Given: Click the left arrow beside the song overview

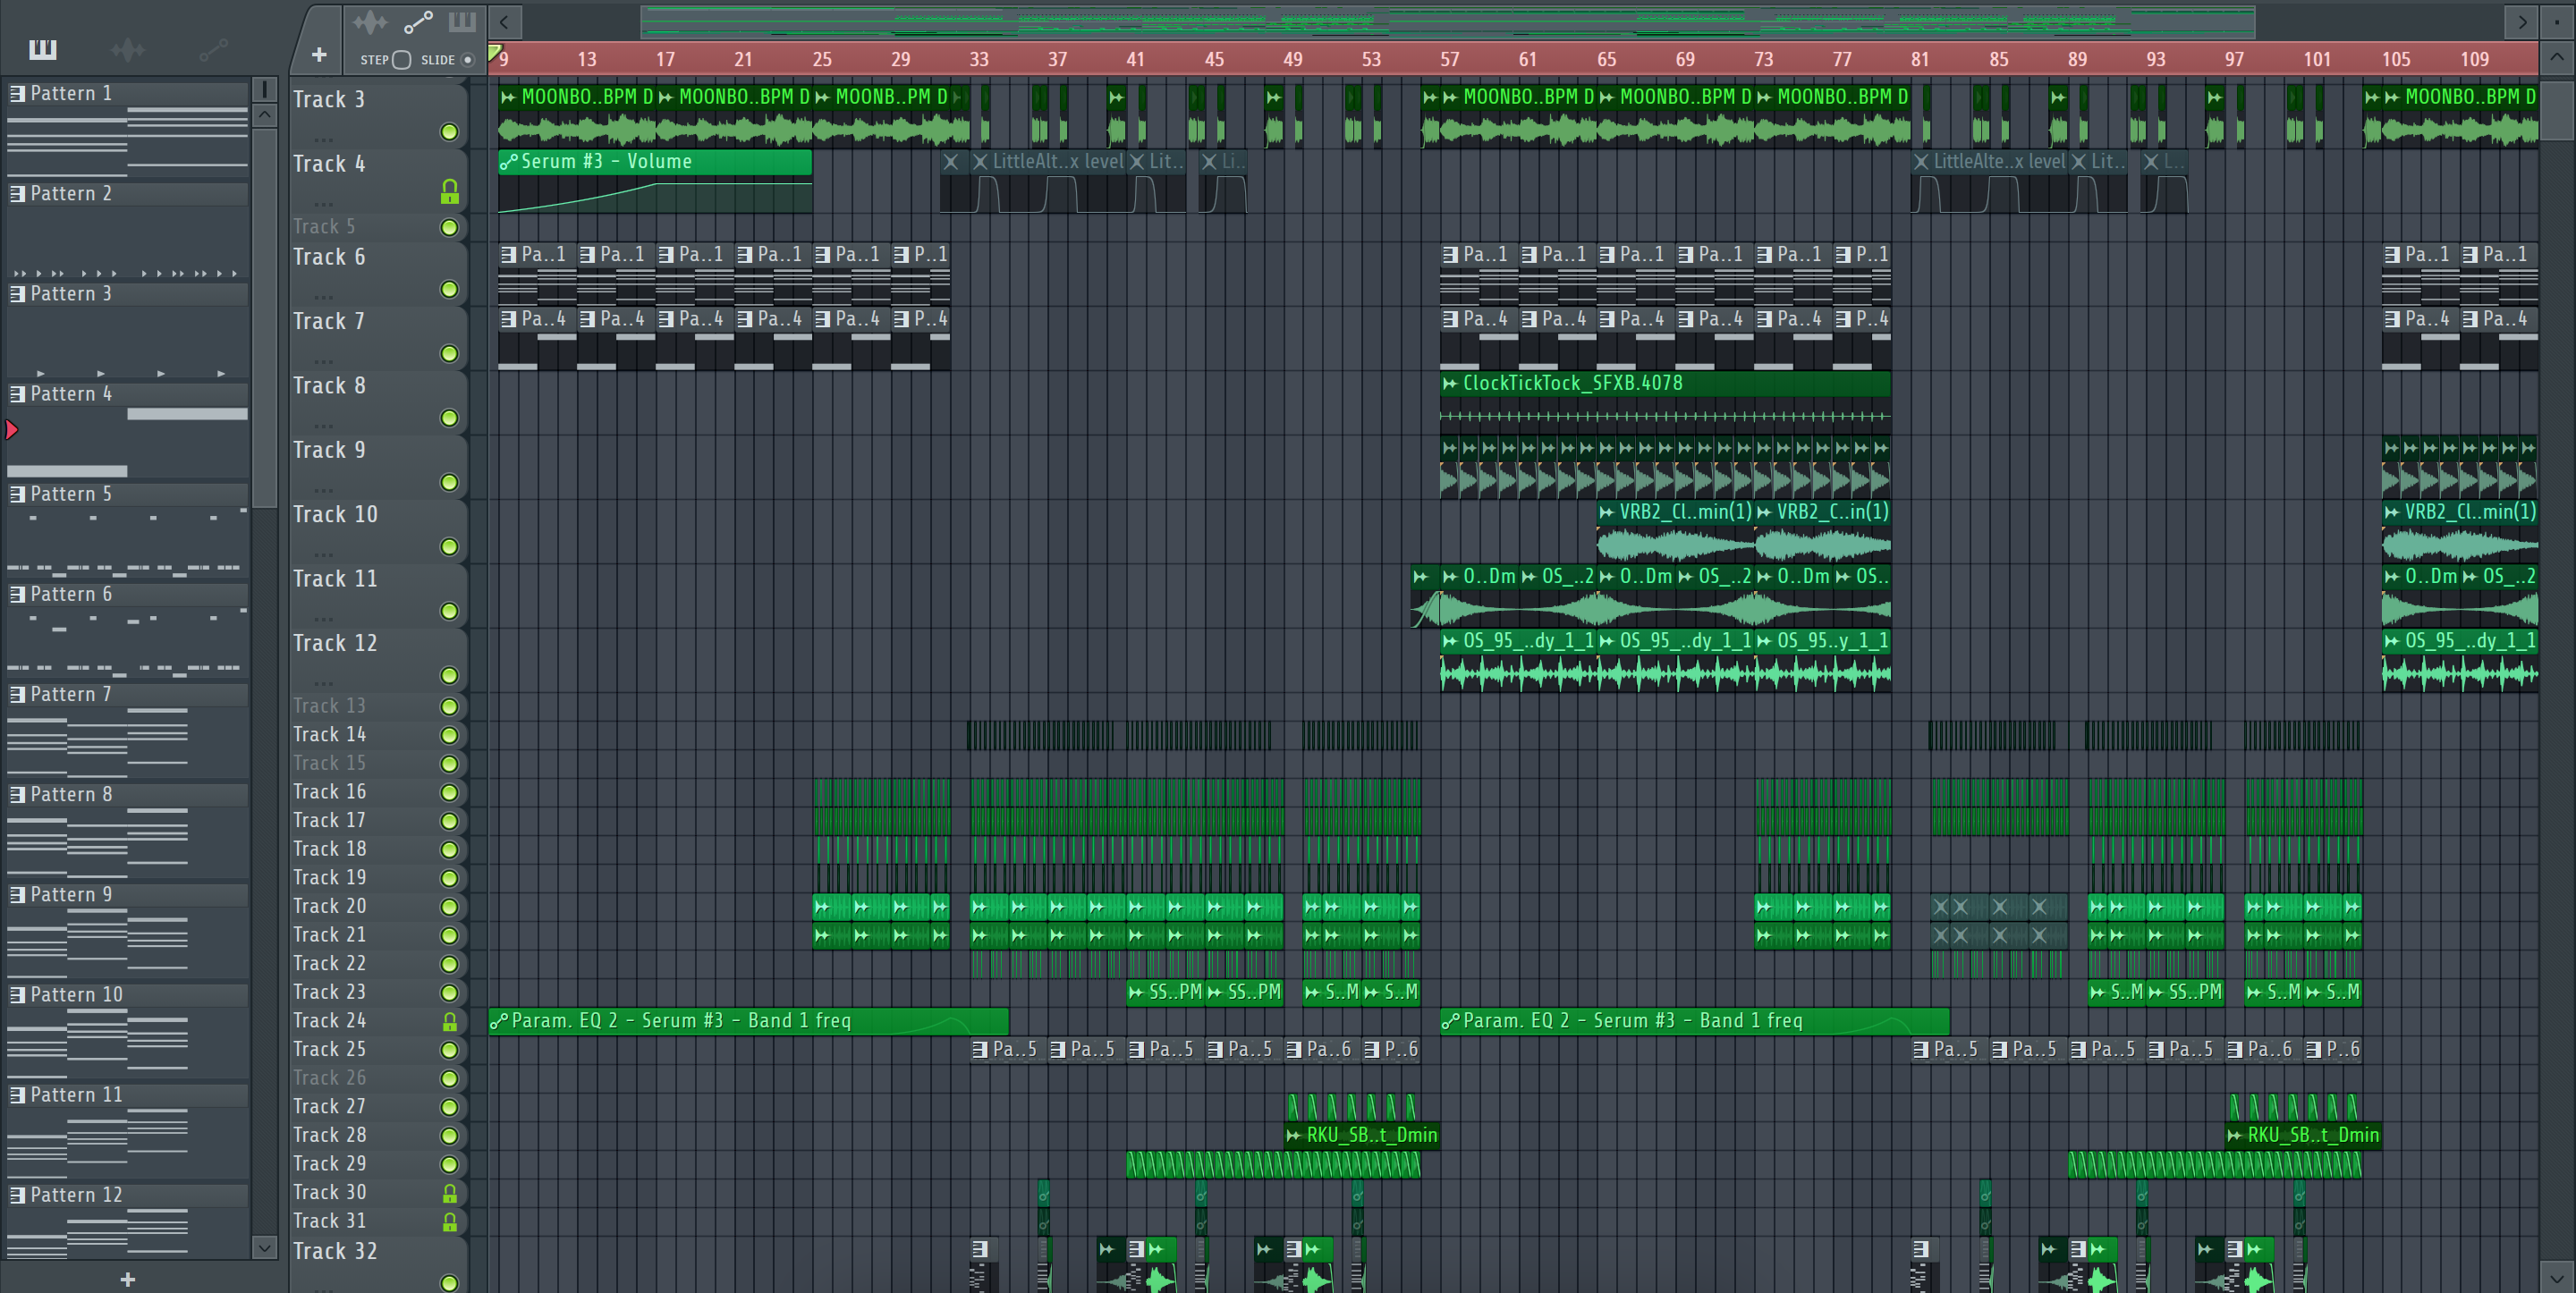Looking at the screenshot, I should pyautogui.click(x=504, y=21).
